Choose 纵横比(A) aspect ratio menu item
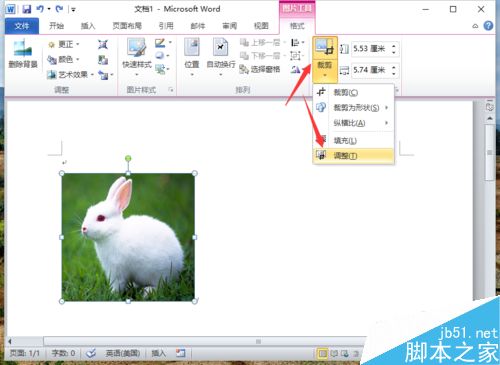Image resolution: width=500 pixels, height=365 pixels. click(353, 123)
